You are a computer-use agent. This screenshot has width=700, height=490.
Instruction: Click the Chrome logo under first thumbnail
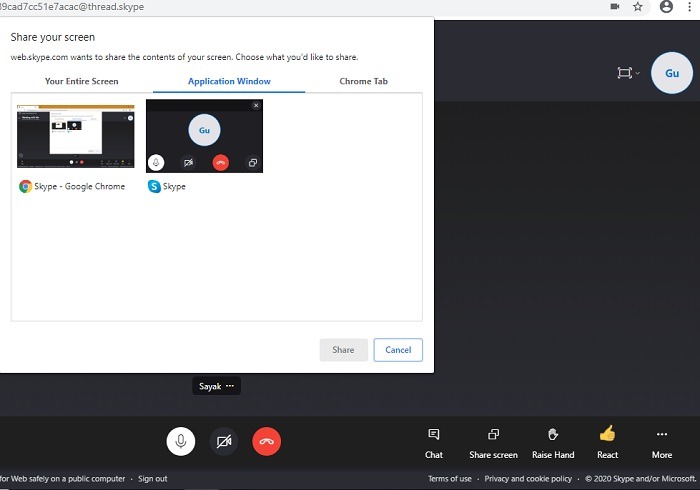click(x=25, y=187)
